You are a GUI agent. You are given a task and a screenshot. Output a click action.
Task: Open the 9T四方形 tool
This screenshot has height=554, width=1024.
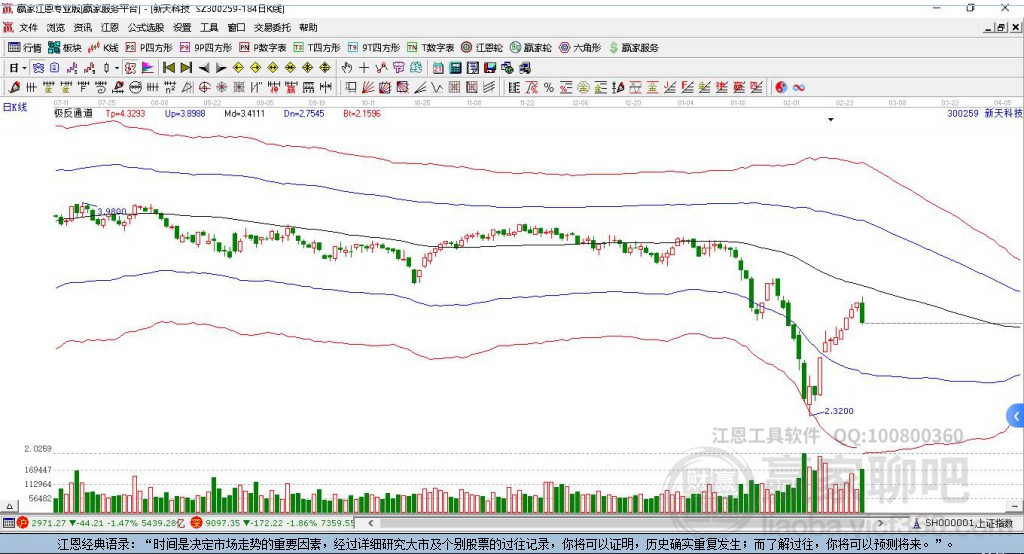(374, 48)
